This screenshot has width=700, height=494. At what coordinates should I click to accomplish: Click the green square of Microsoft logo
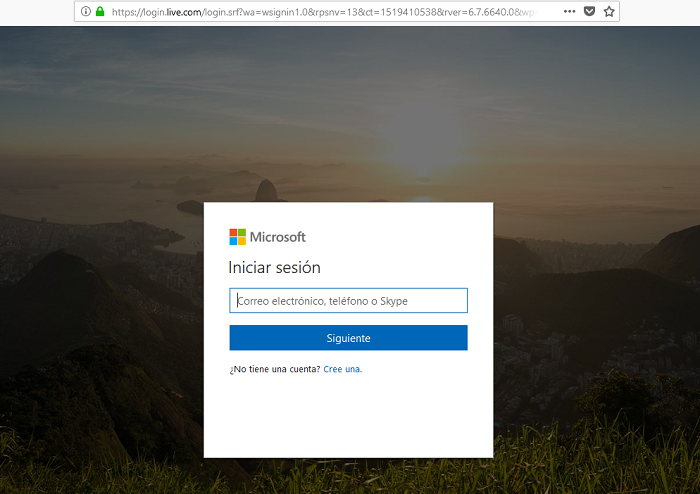point(241,233)
